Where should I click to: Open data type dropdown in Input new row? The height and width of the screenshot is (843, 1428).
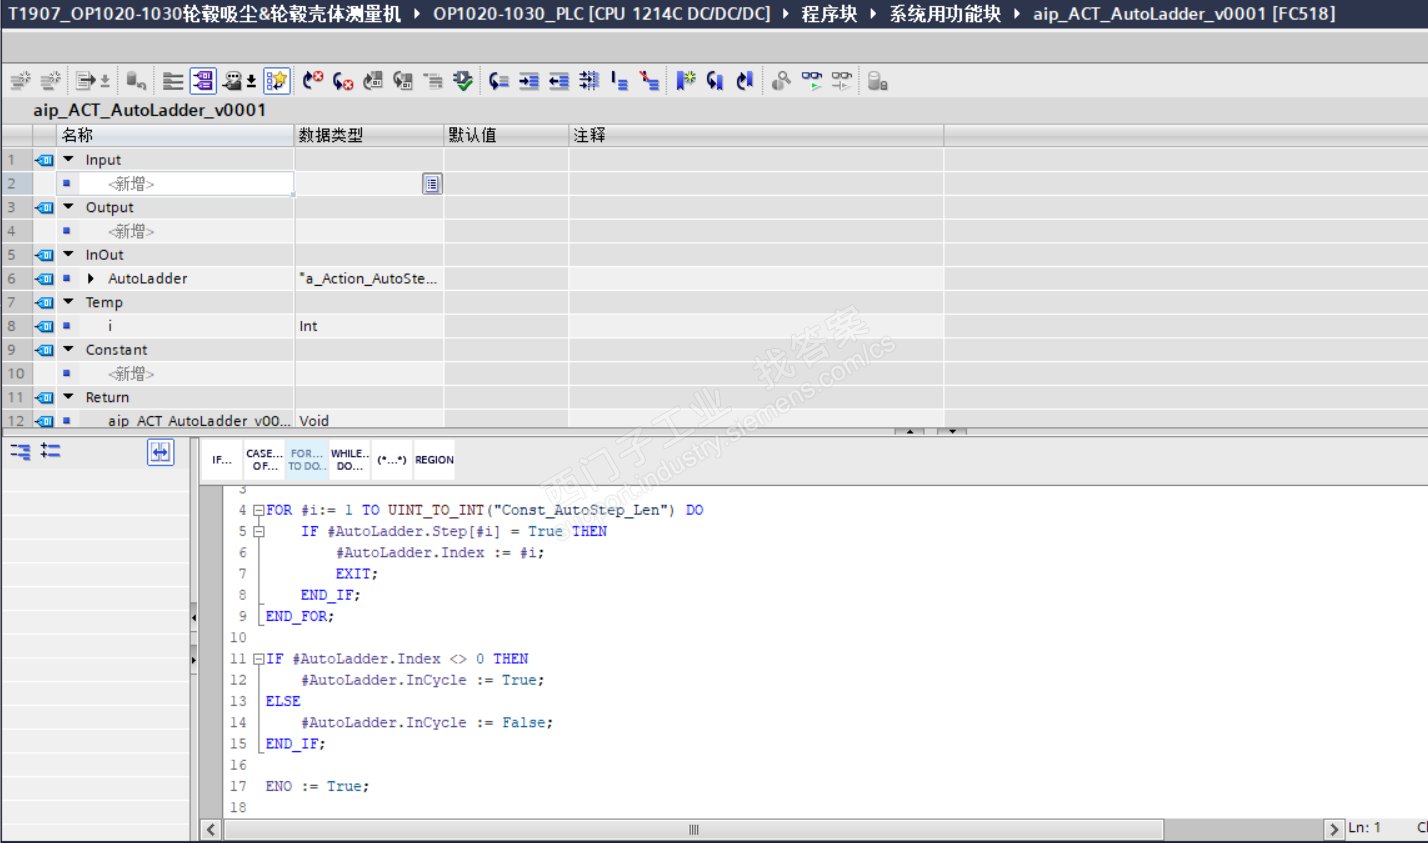point(431,184)
